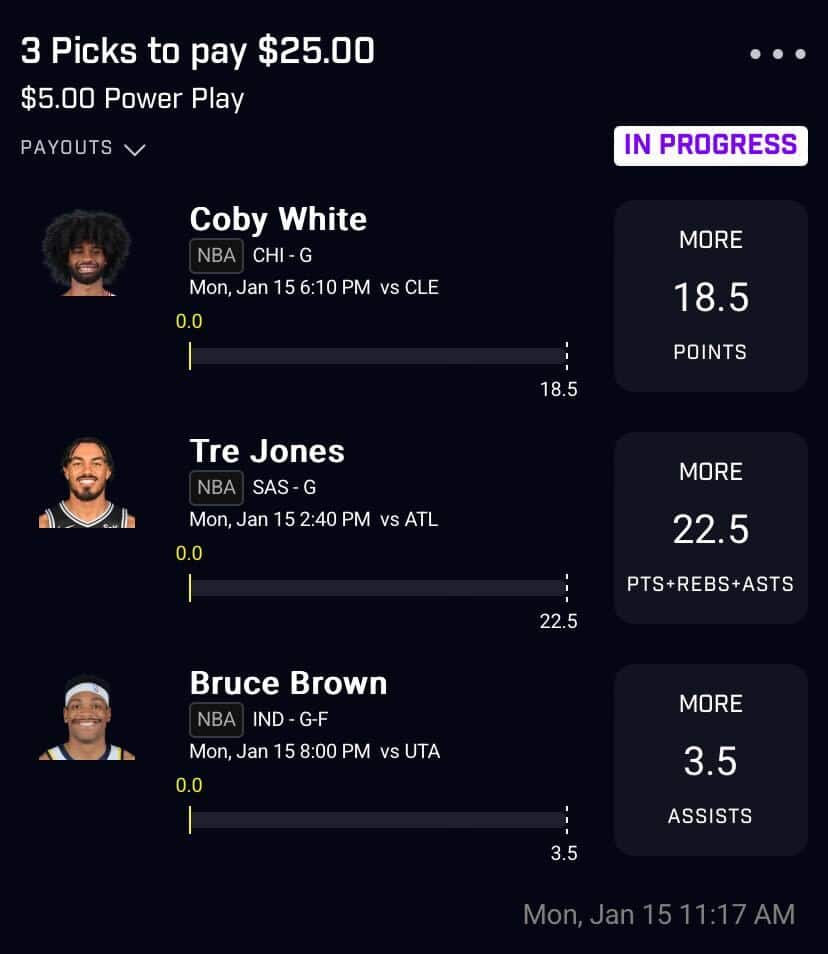Open the Tre Jones player name

click(267, 451)
